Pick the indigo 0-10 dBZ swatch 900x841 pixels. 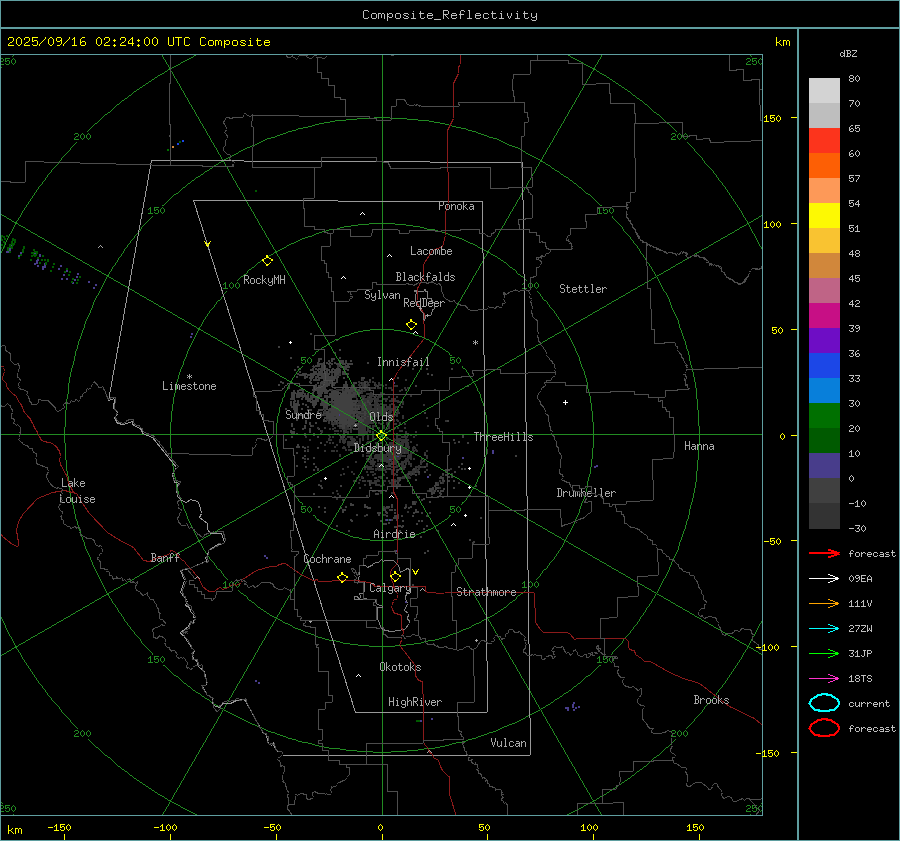click(824, 466)
